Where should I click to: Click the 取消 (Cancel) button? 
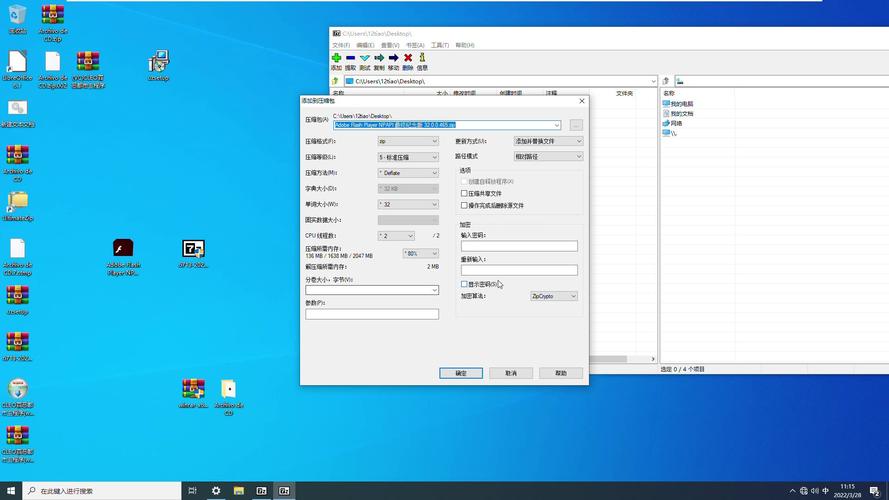[x=511, y=373]
